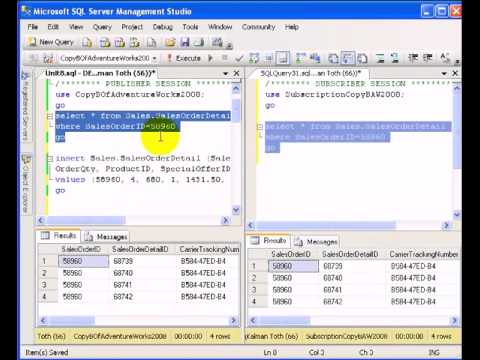Click right scroll arrow under publisher results grid

[x=234, y=320]
